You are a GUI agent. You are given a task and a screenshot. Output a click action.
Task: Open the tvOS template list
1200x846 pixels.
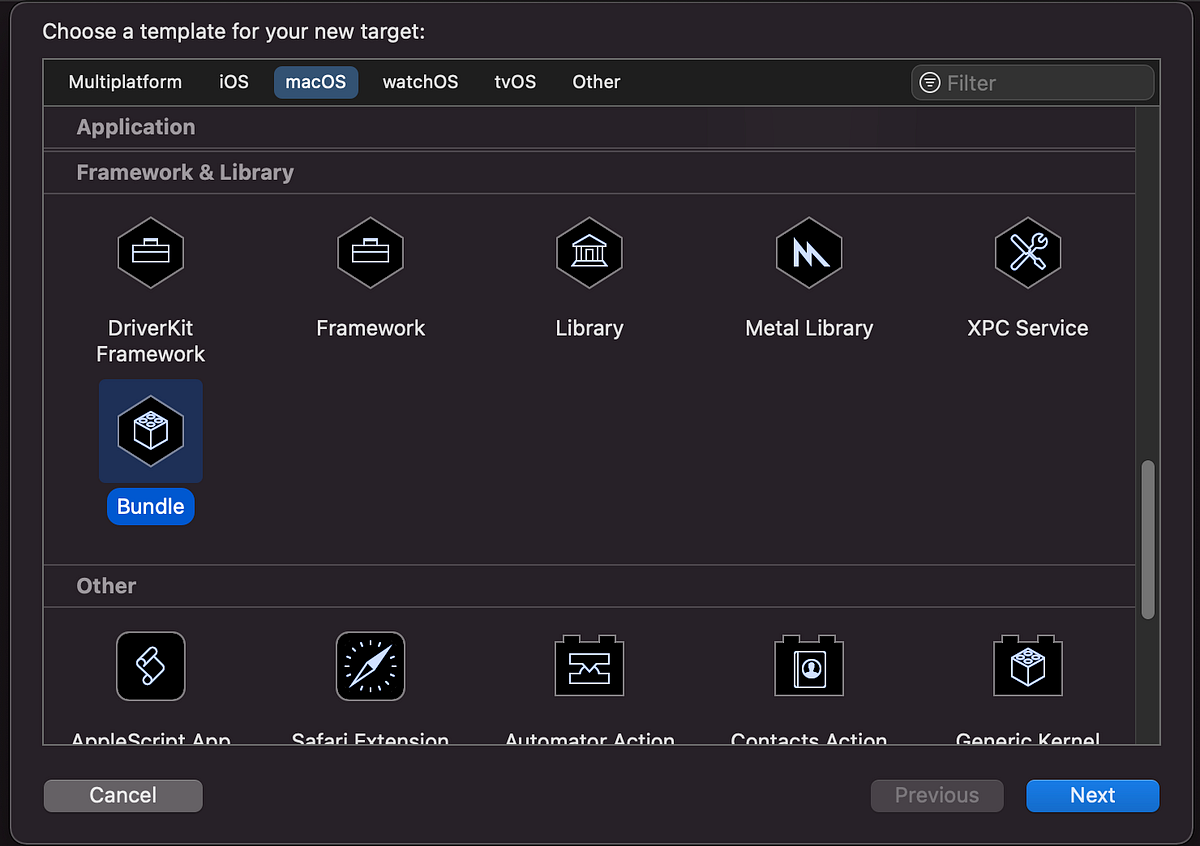[515, 82]
